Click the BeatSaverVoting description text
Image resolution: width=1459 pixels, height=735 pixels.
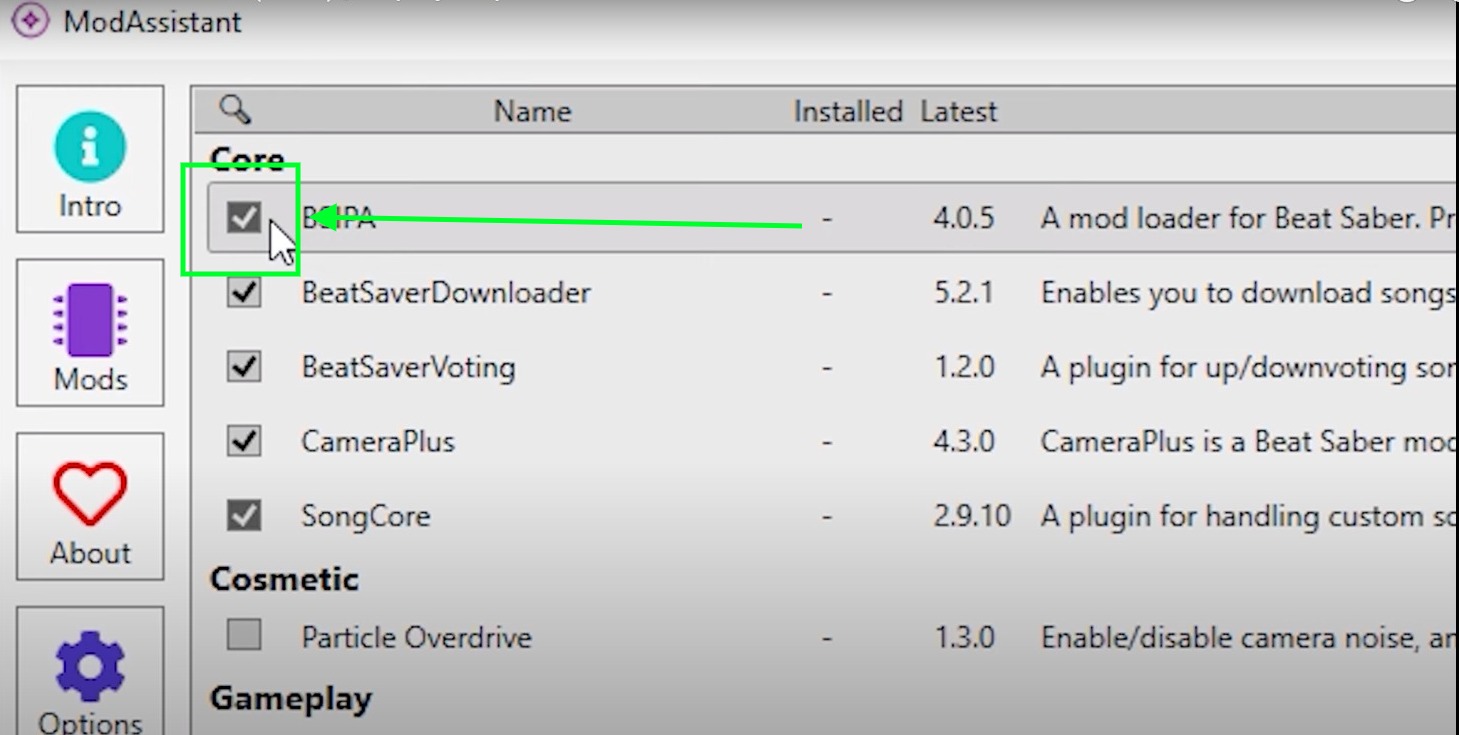tap(1248, 367)
